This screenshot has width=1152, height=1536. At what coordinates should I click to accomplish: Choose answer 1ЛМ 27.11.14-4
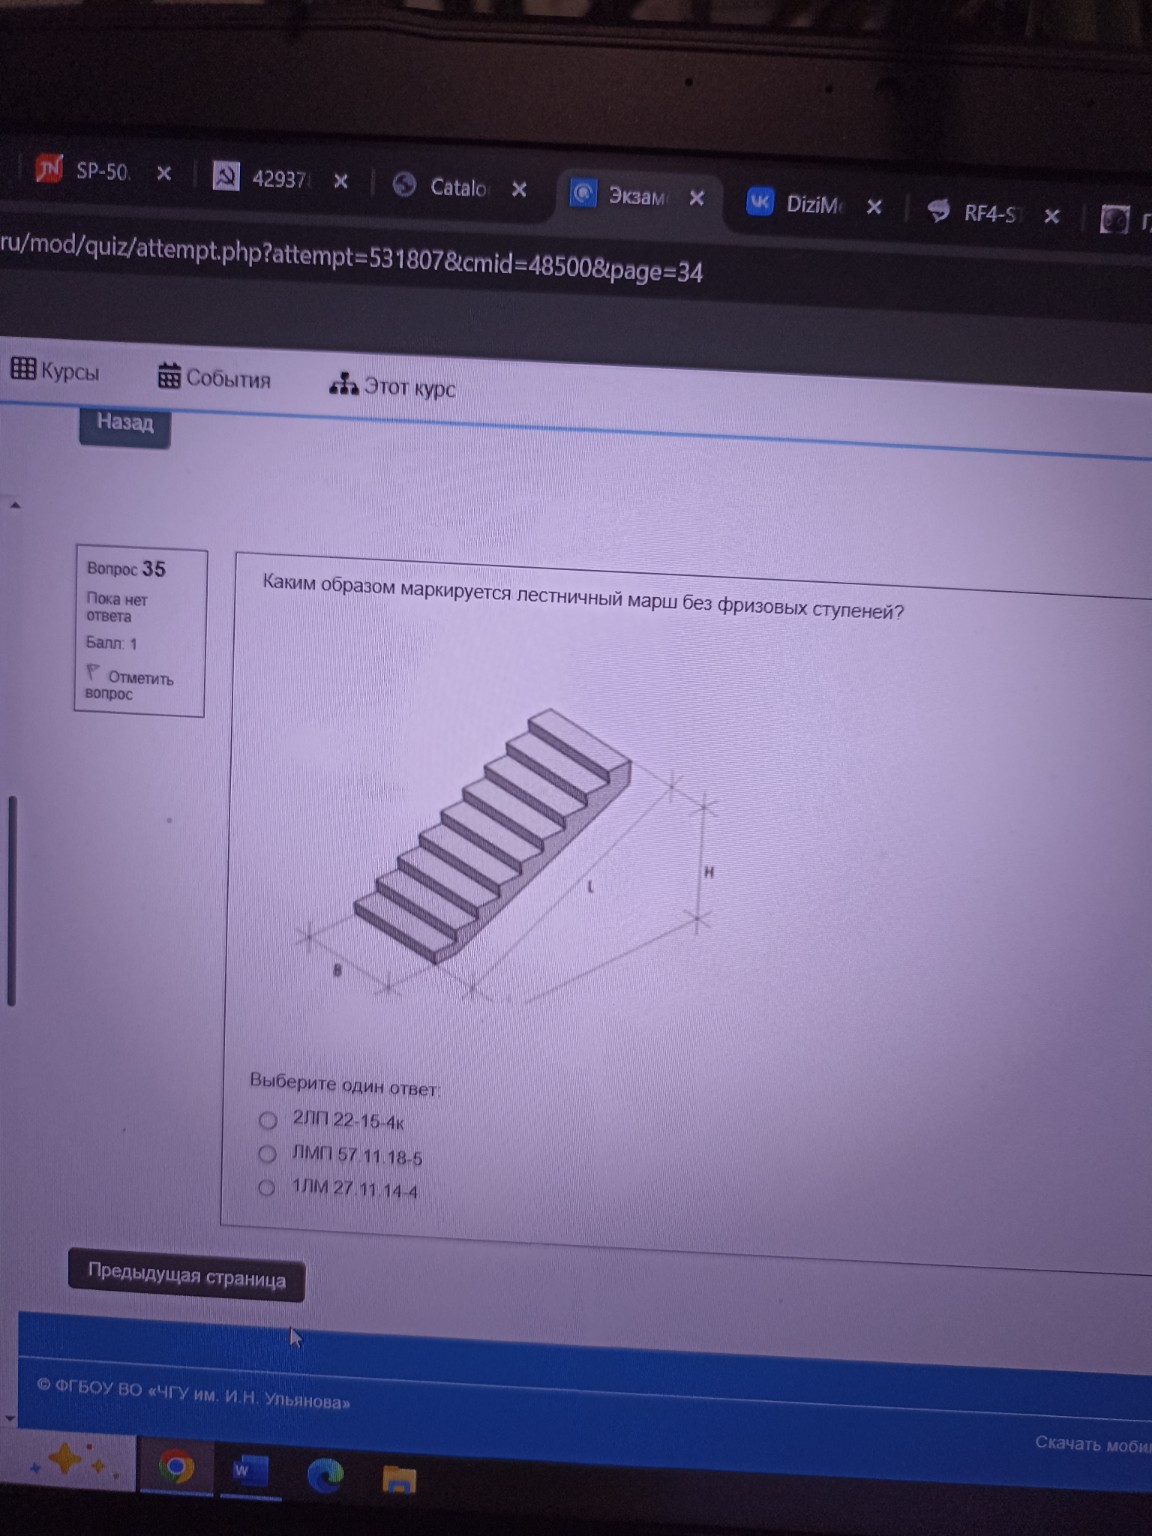[266, 1188]
